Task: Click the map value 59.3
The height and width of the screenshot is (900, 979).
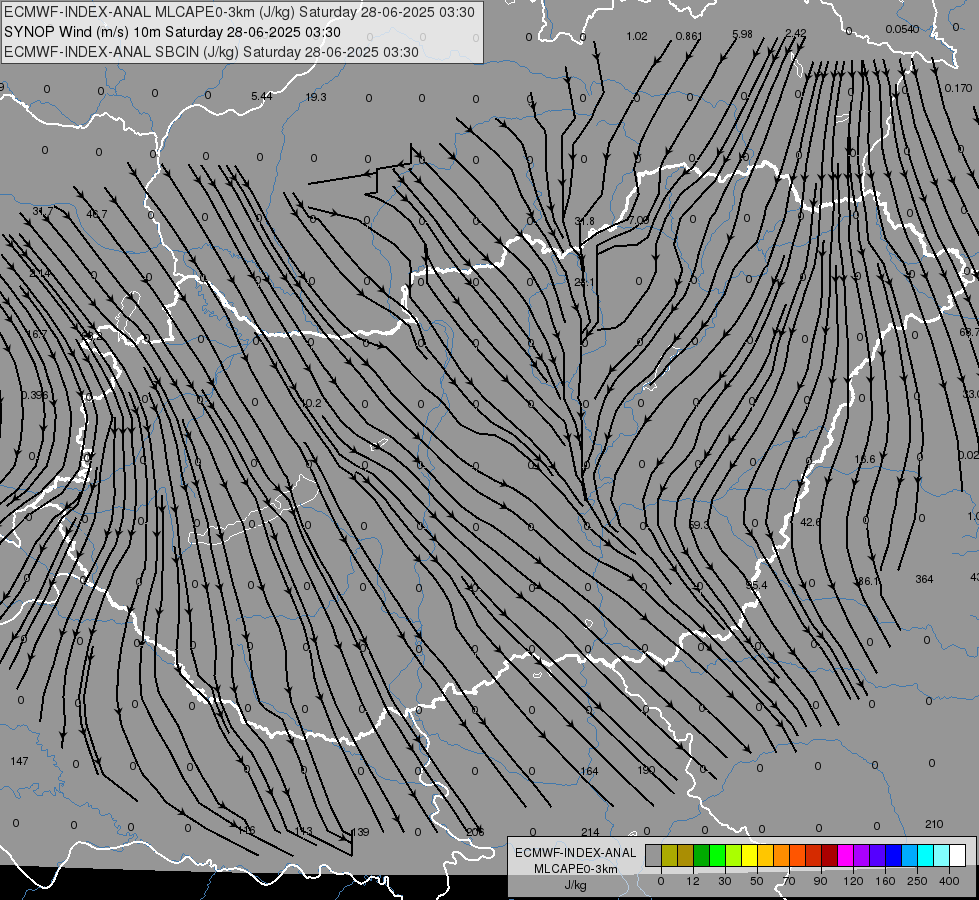Action: click(699, 525)
